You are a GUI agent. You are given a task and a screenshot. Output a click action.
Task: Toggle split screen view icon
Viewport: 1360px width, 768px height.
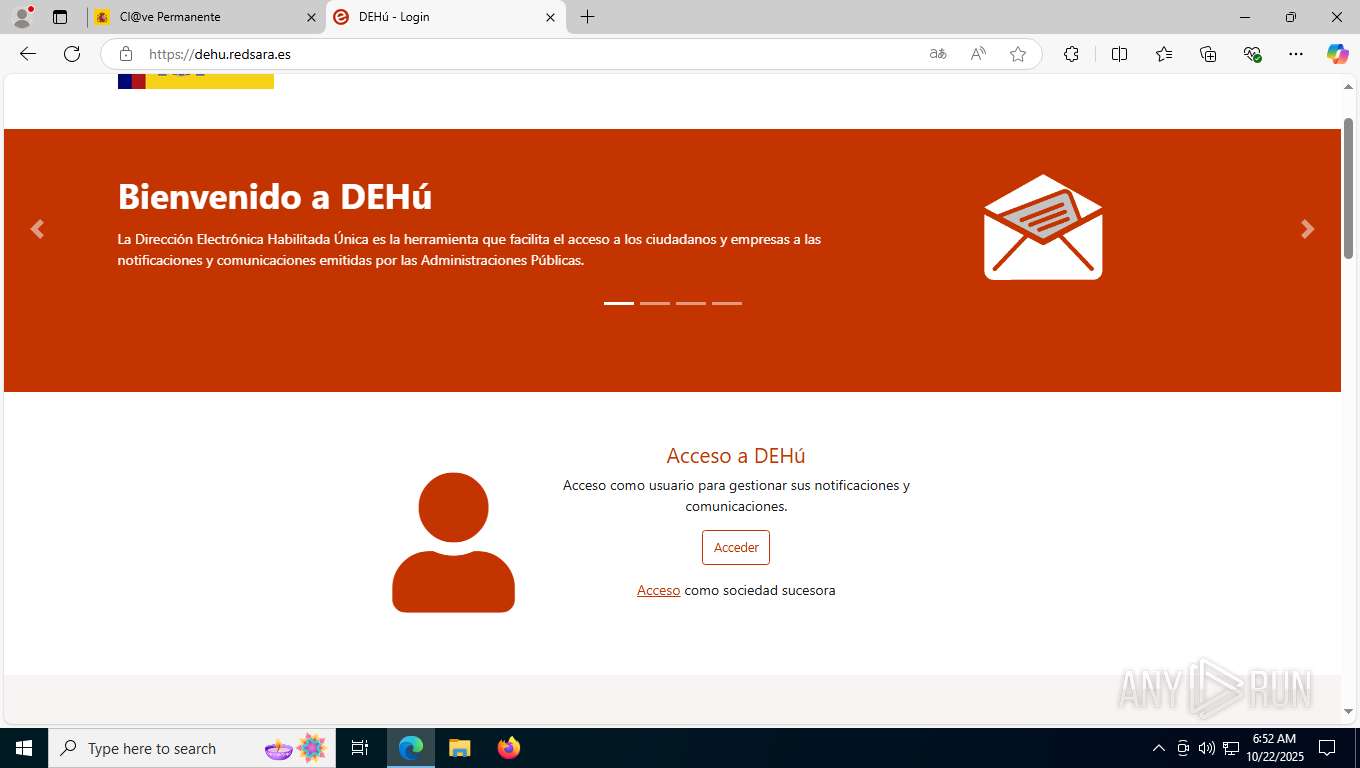(x=1119, y=54)
